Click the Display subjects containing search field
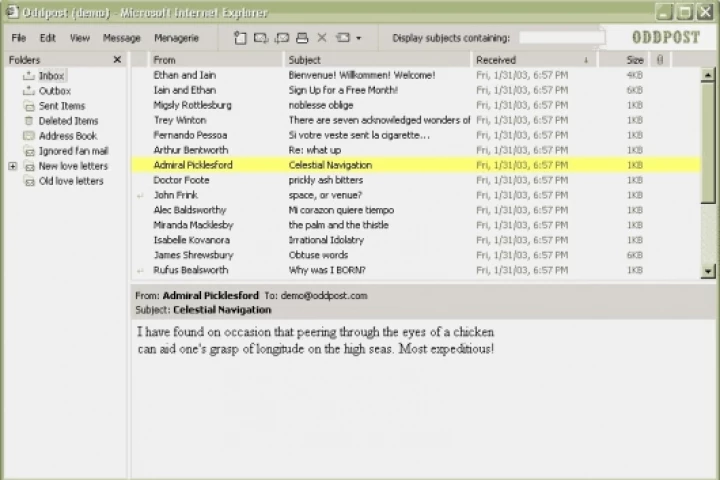720x480 pixels. pos(562,38)
